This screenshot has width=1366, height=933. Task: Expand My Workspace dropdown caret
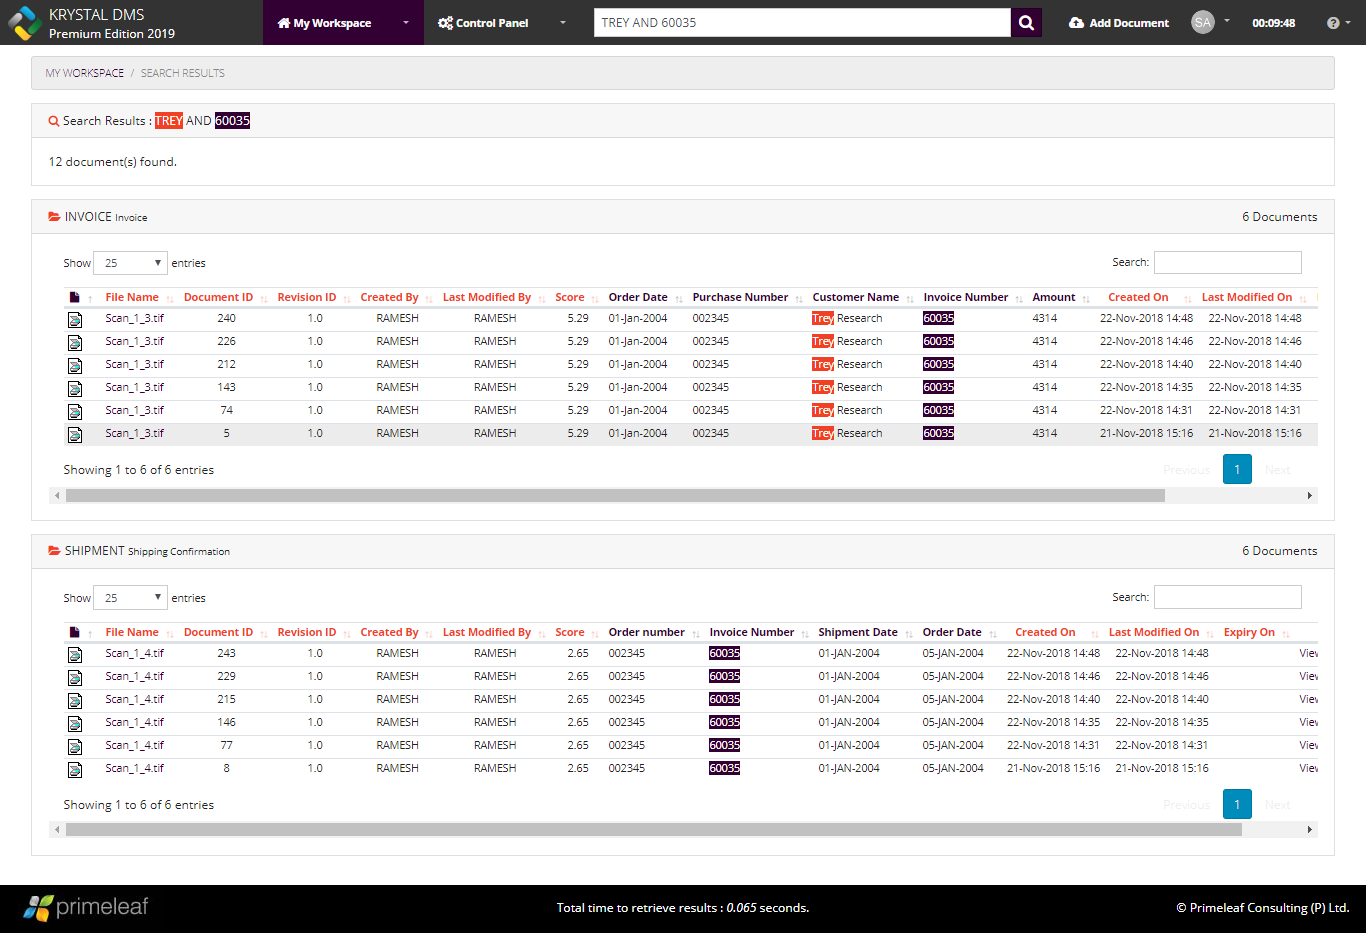[x=405, y=23]
